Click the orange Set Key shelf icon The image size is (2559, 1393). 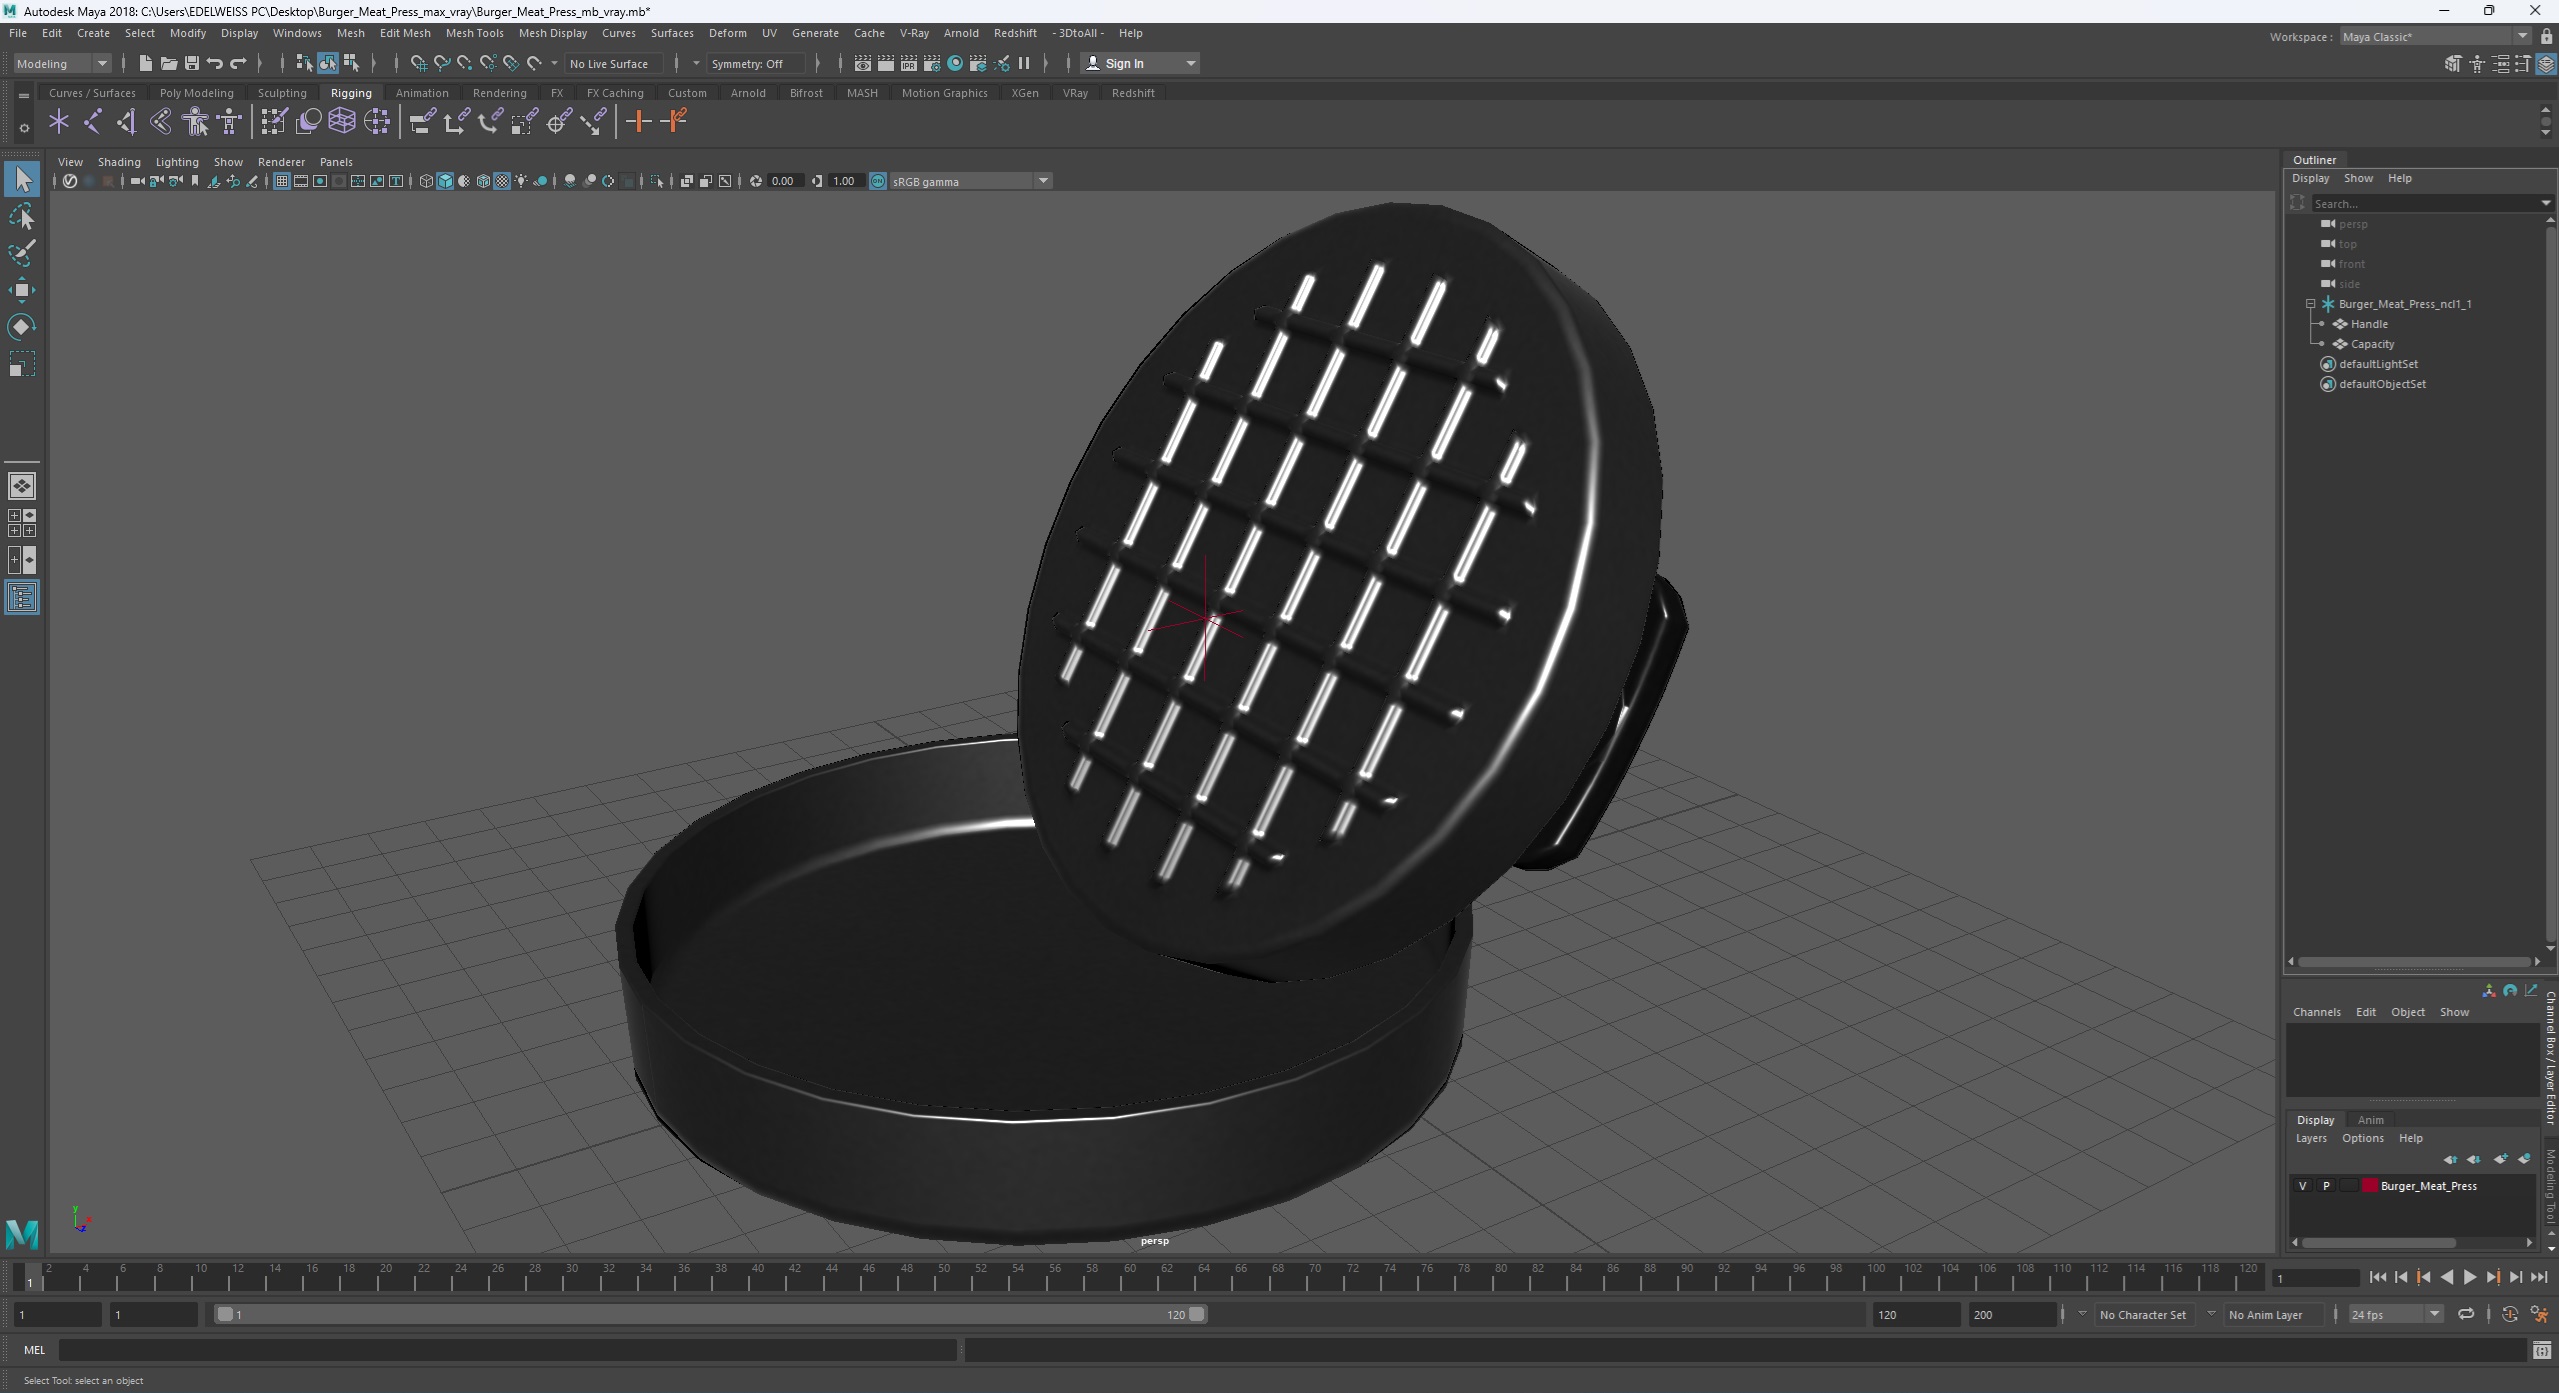click(x=638, y=122)
